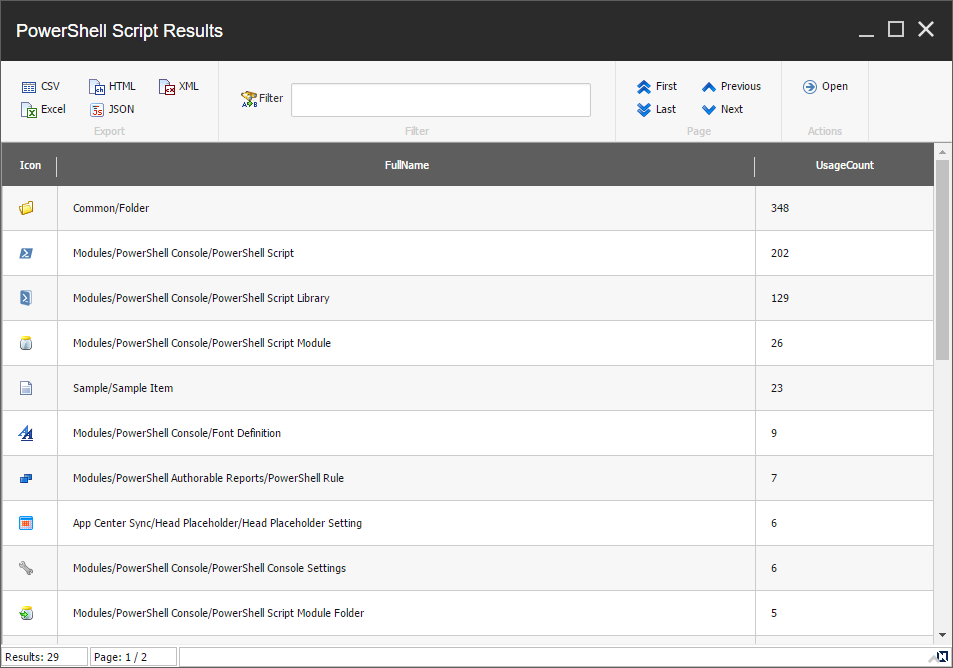Click the Filter icon button
The image size is (953, 668).
(262, 98)
